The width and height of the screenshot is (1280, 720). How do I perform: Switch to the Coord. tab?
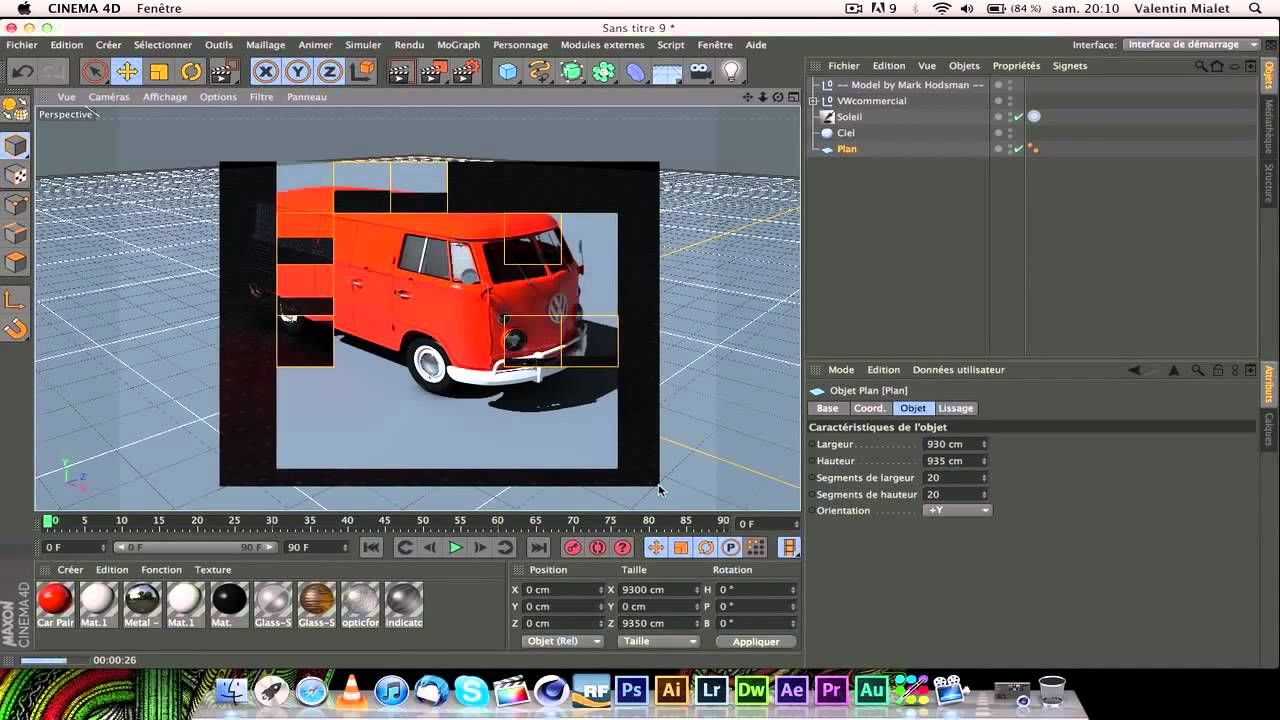[x=869, y=408]
